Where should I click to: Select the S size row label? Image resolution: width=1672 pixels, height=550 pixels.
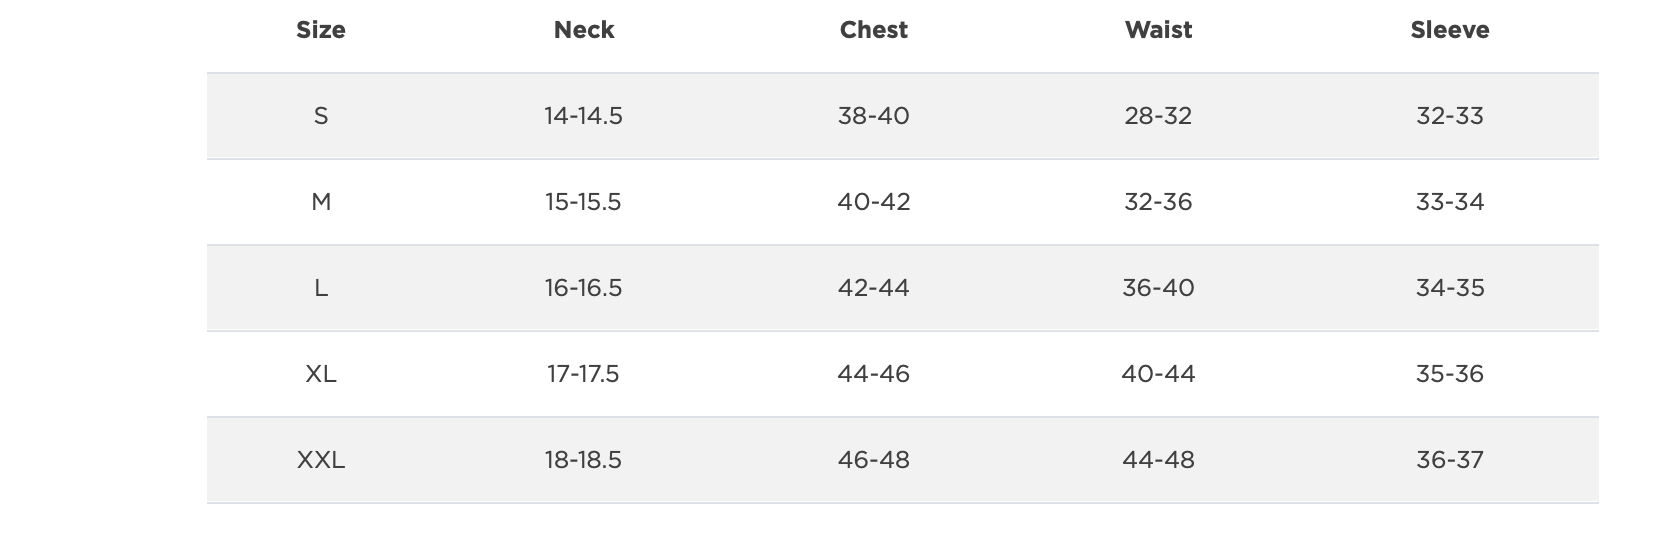(321, 116)
